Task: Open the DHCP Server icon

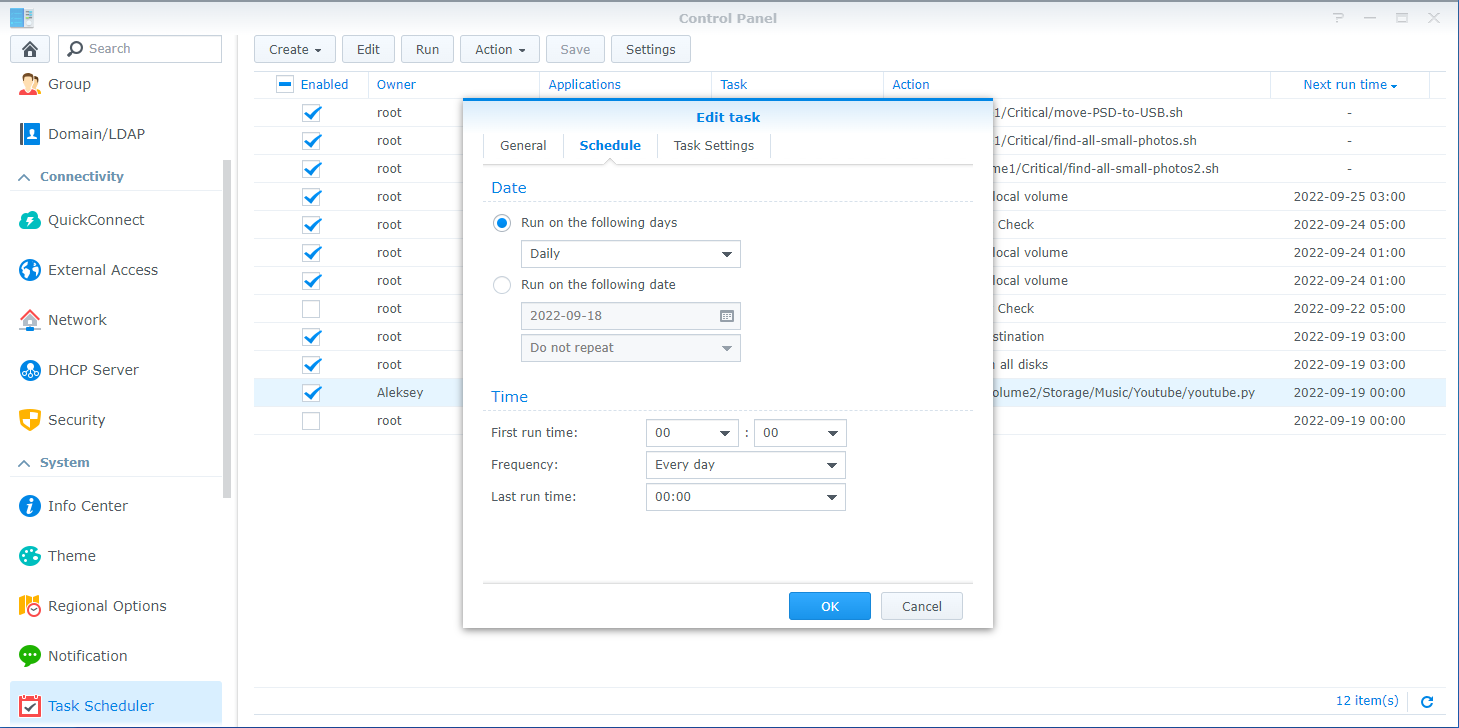Action: 29,369
